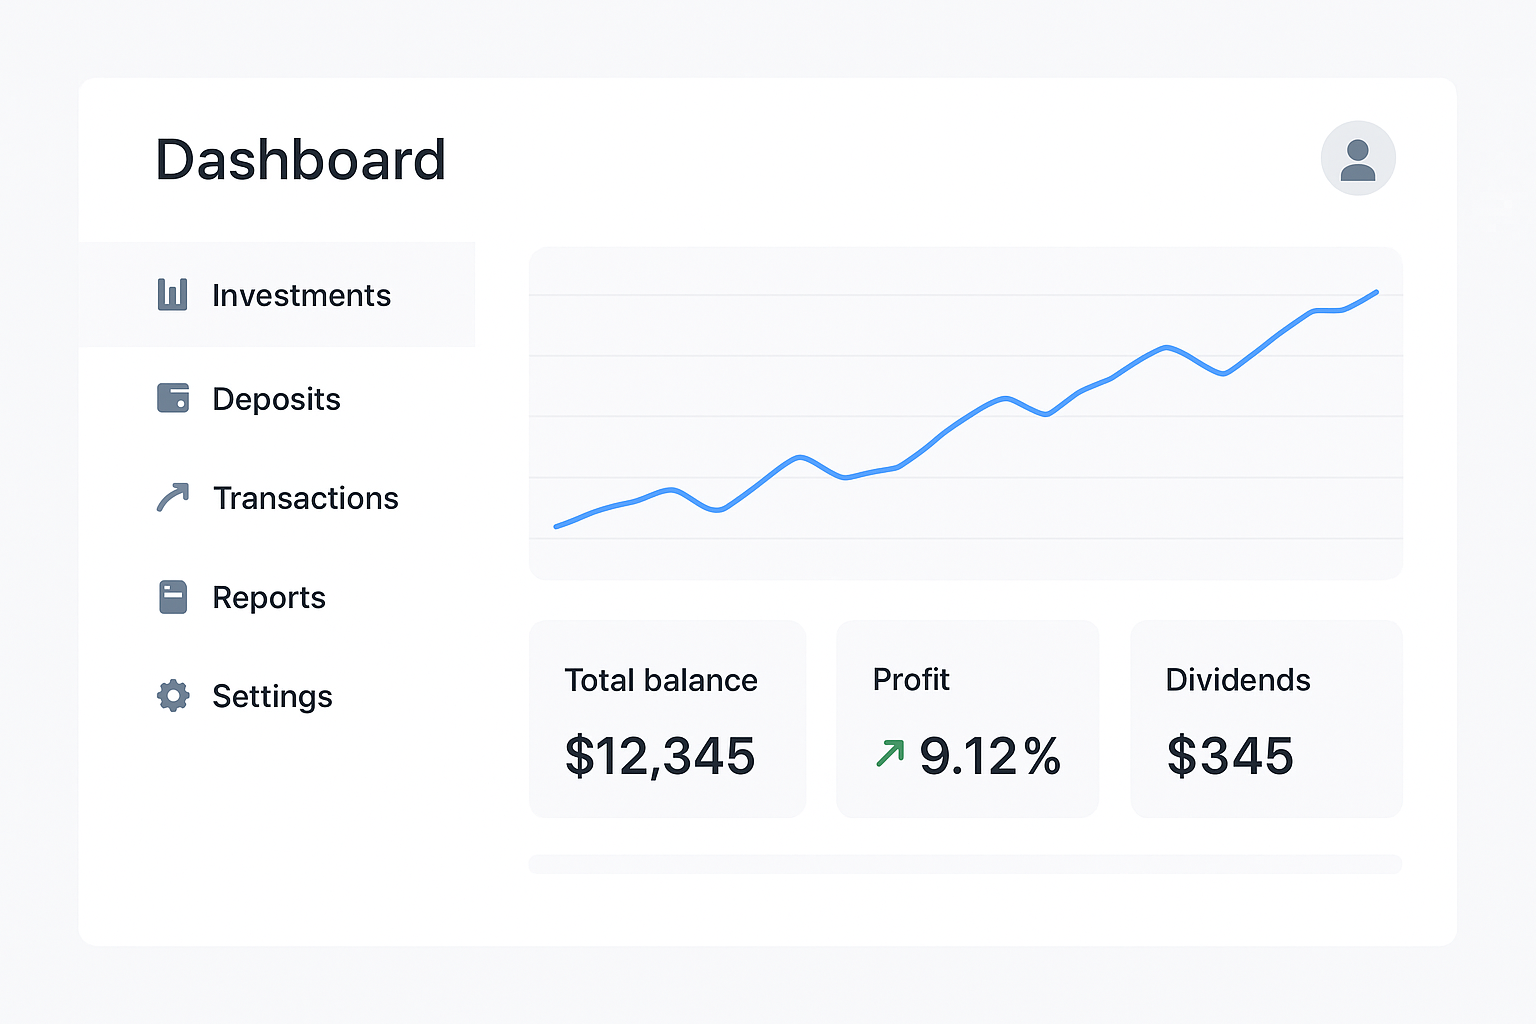This screenshot has height=1024, width=1536.
Task: Open the Dividends card
Action: (x=1266, y=719)
